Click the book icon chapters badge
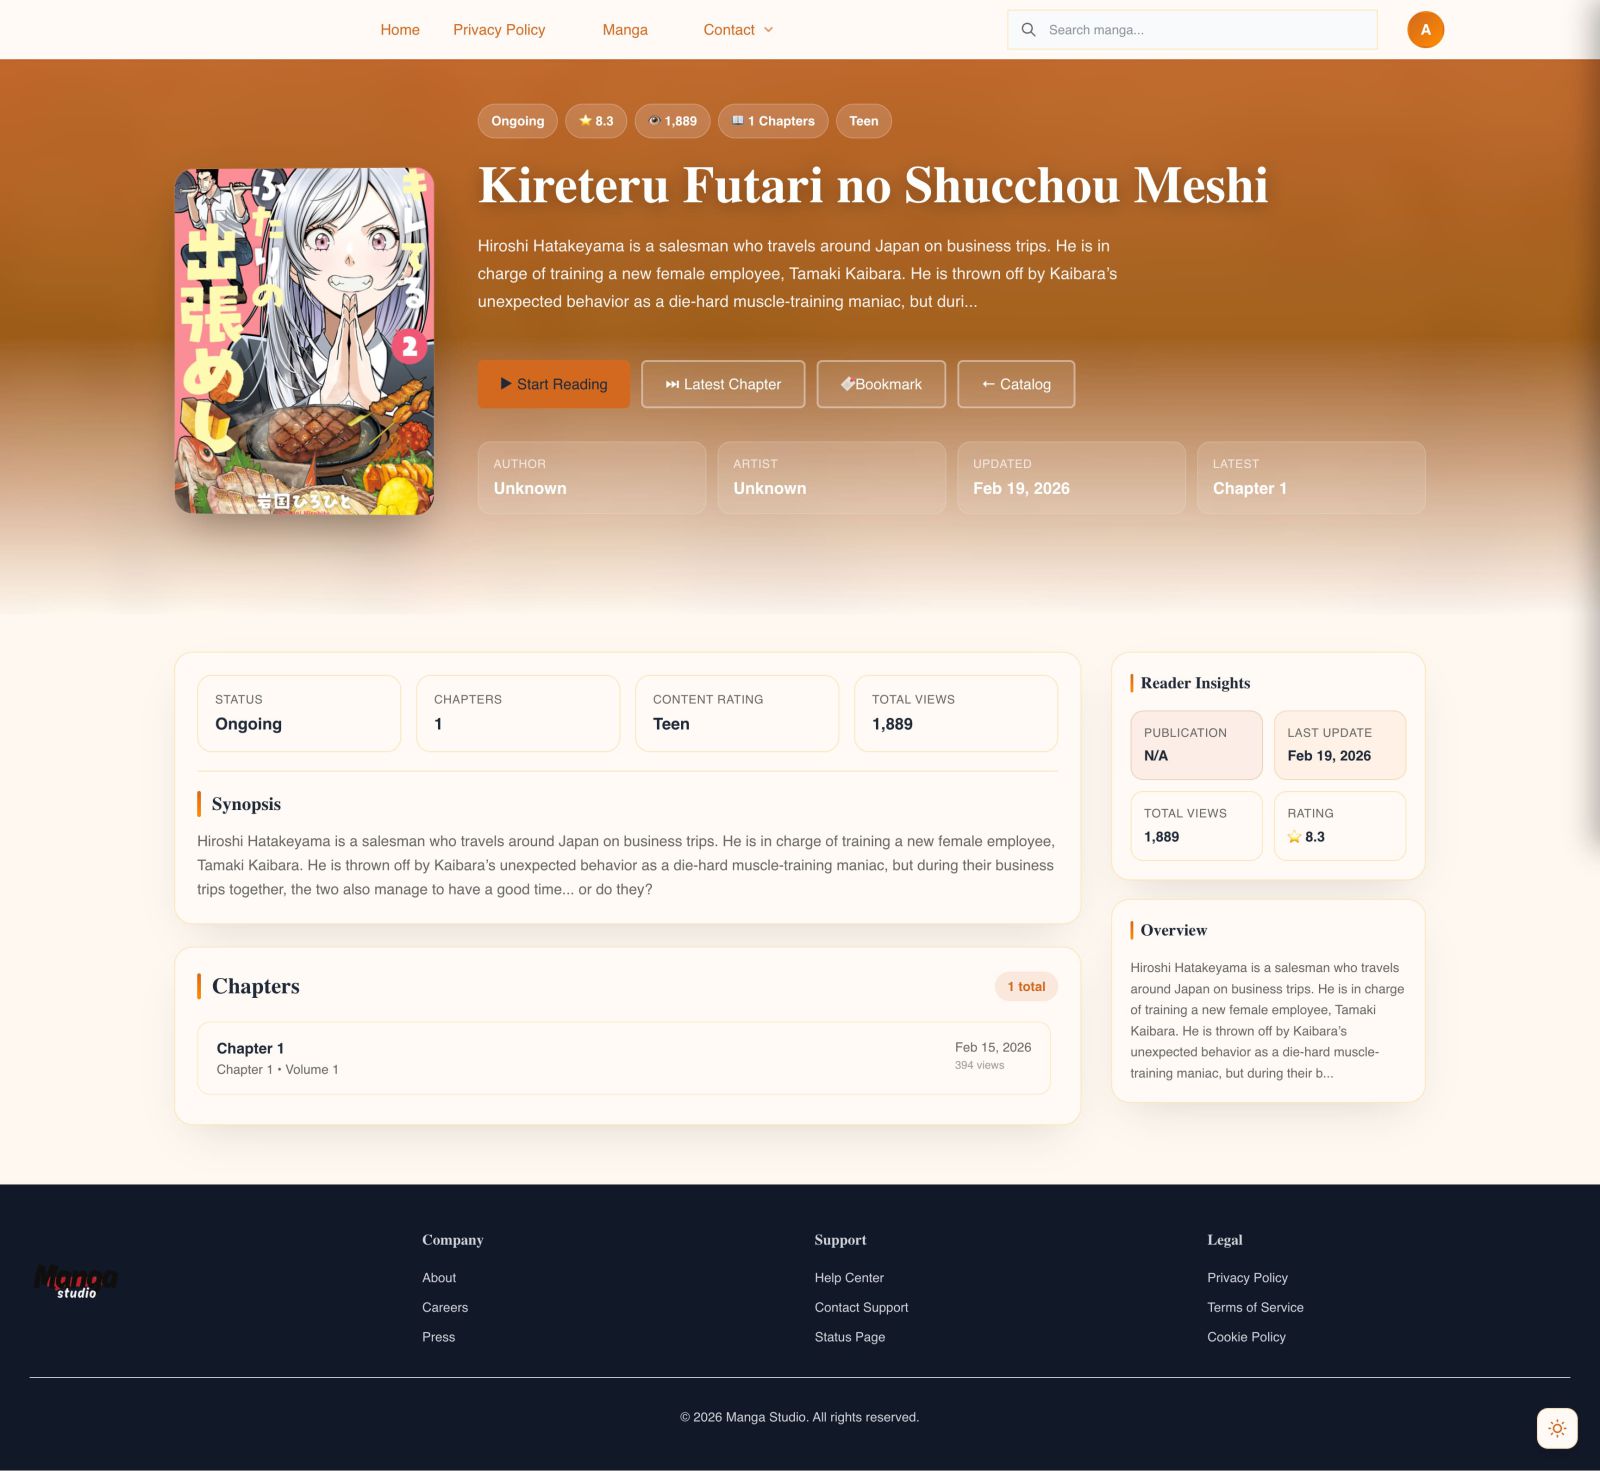The width and height of the screenshot is (1600, 1471). (773, 121)
